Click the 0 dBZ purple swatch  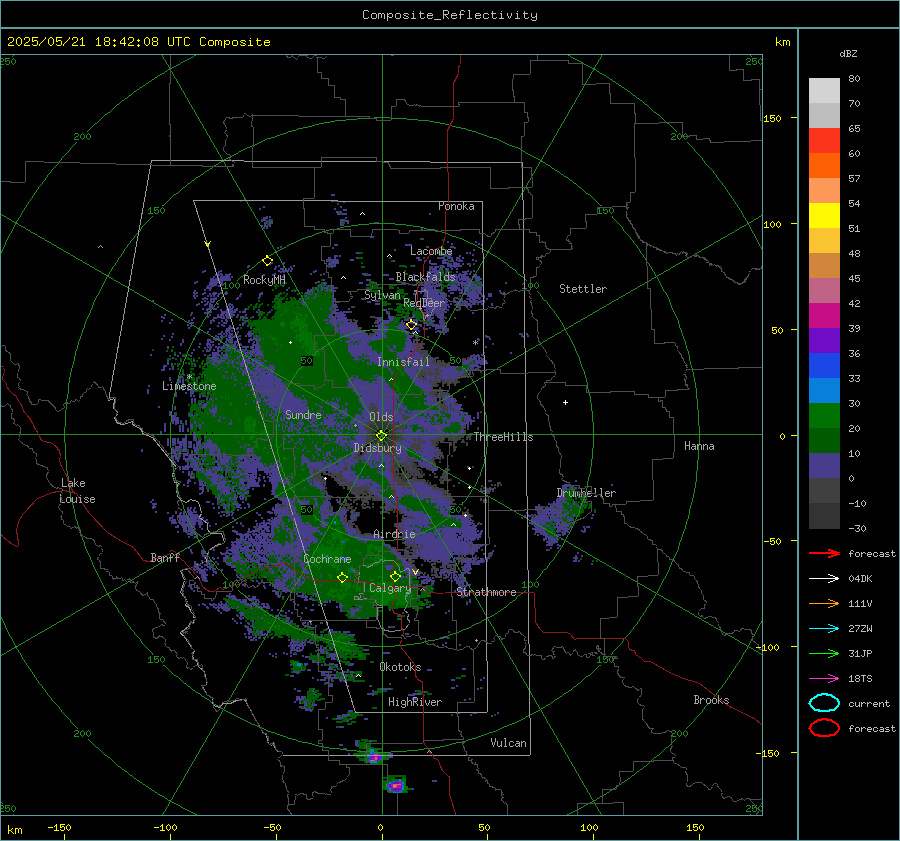[x=824, y=465]
